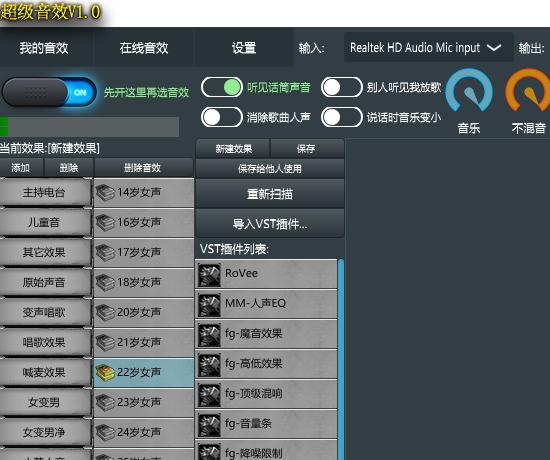
Task: Enable the 说话时音乐变小 toggle
Action: [342, 117]
